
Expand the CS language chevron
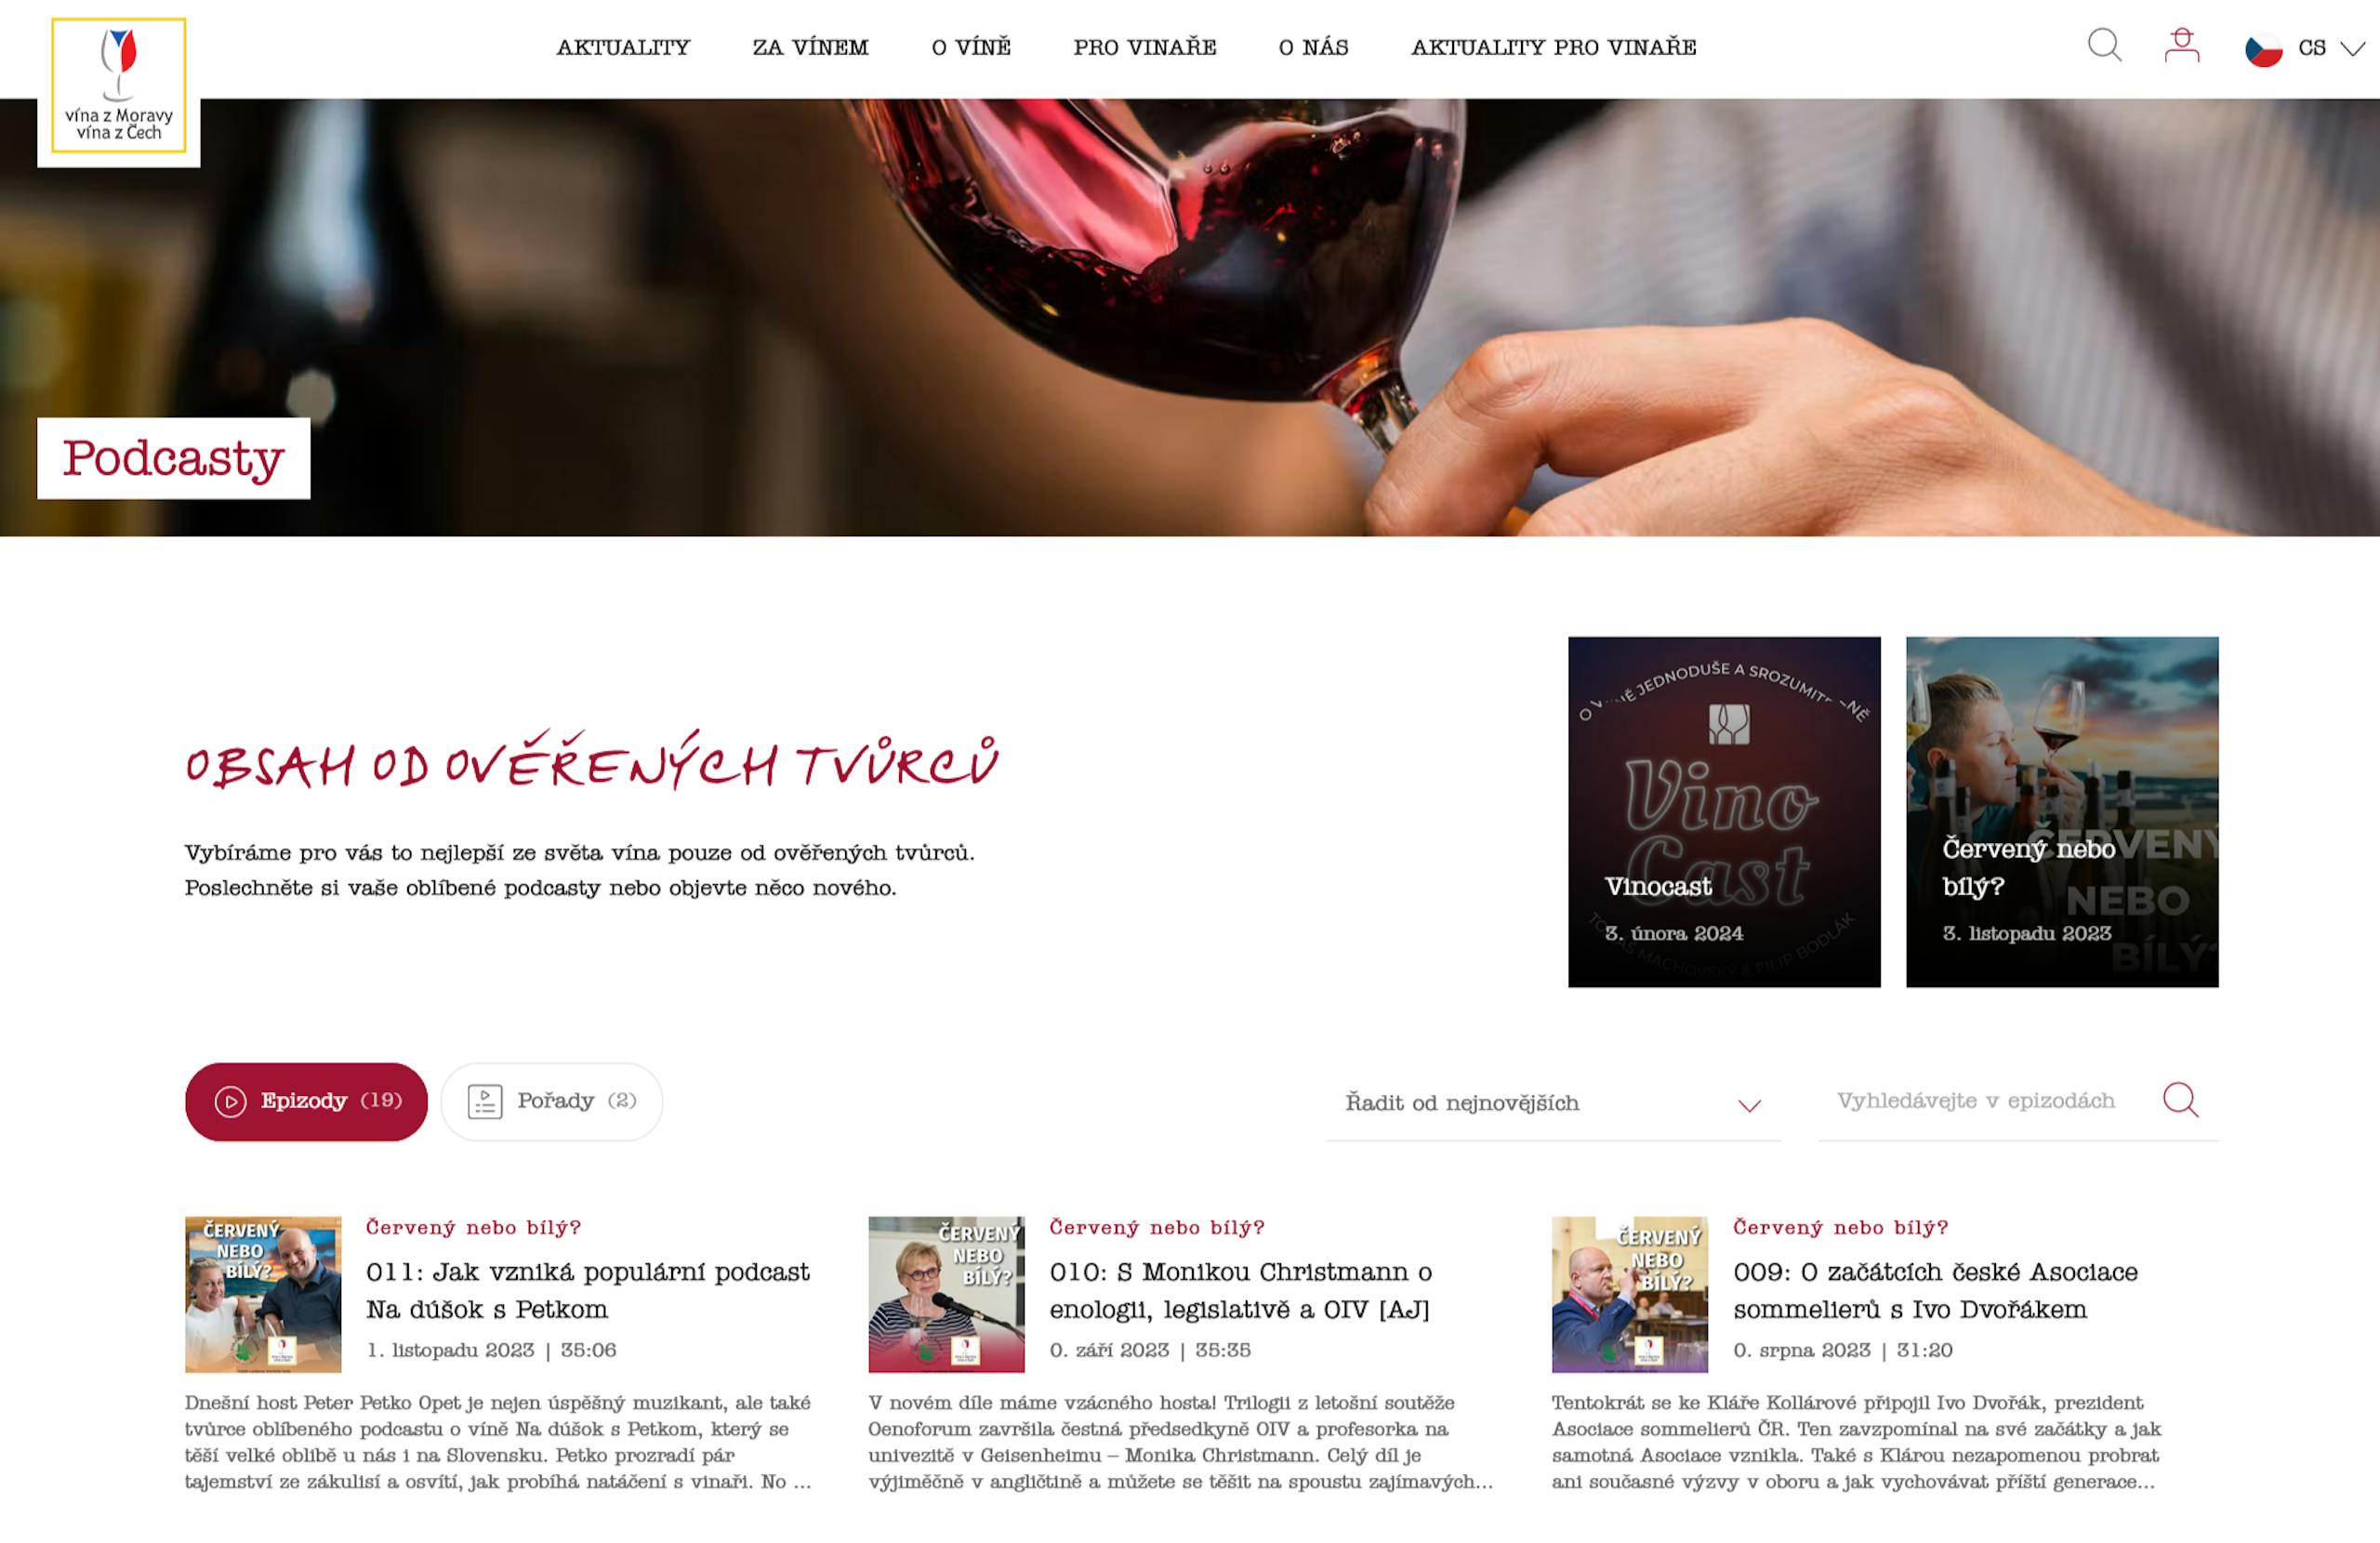click(2353, 49)
